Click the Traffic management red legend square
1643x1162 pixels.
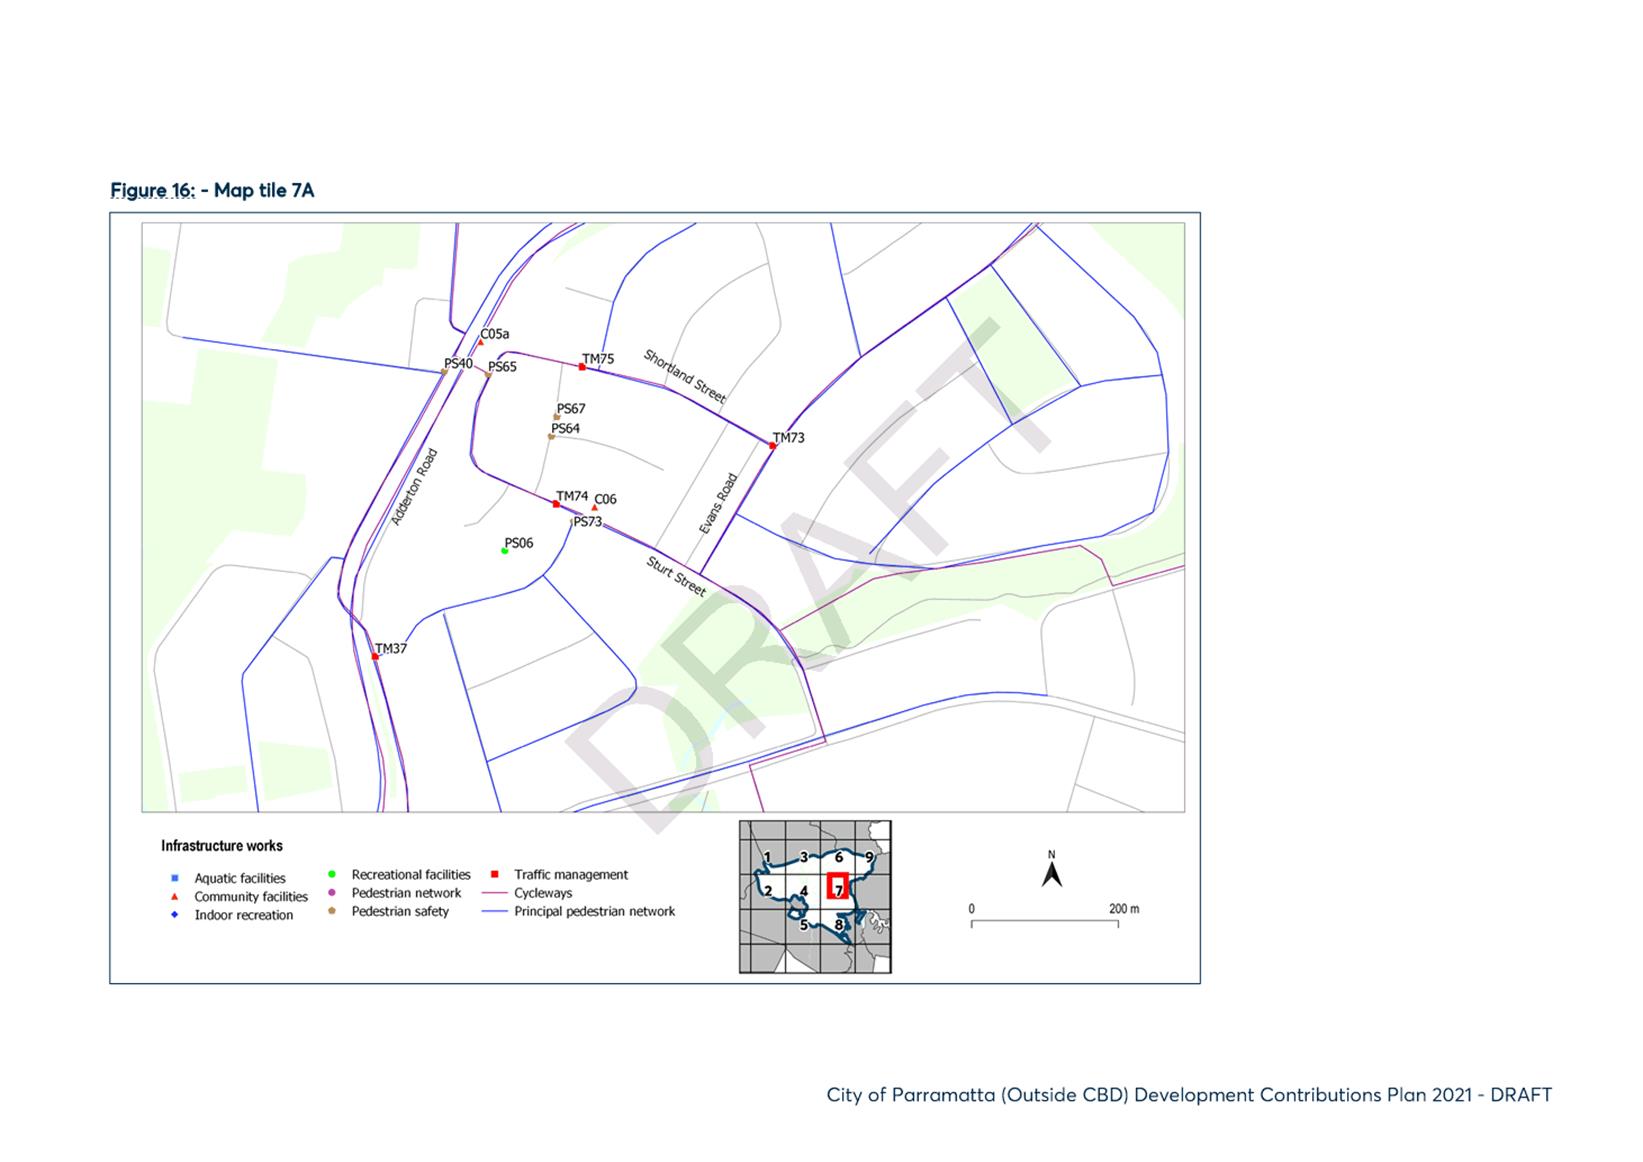(x=494, y=874)
